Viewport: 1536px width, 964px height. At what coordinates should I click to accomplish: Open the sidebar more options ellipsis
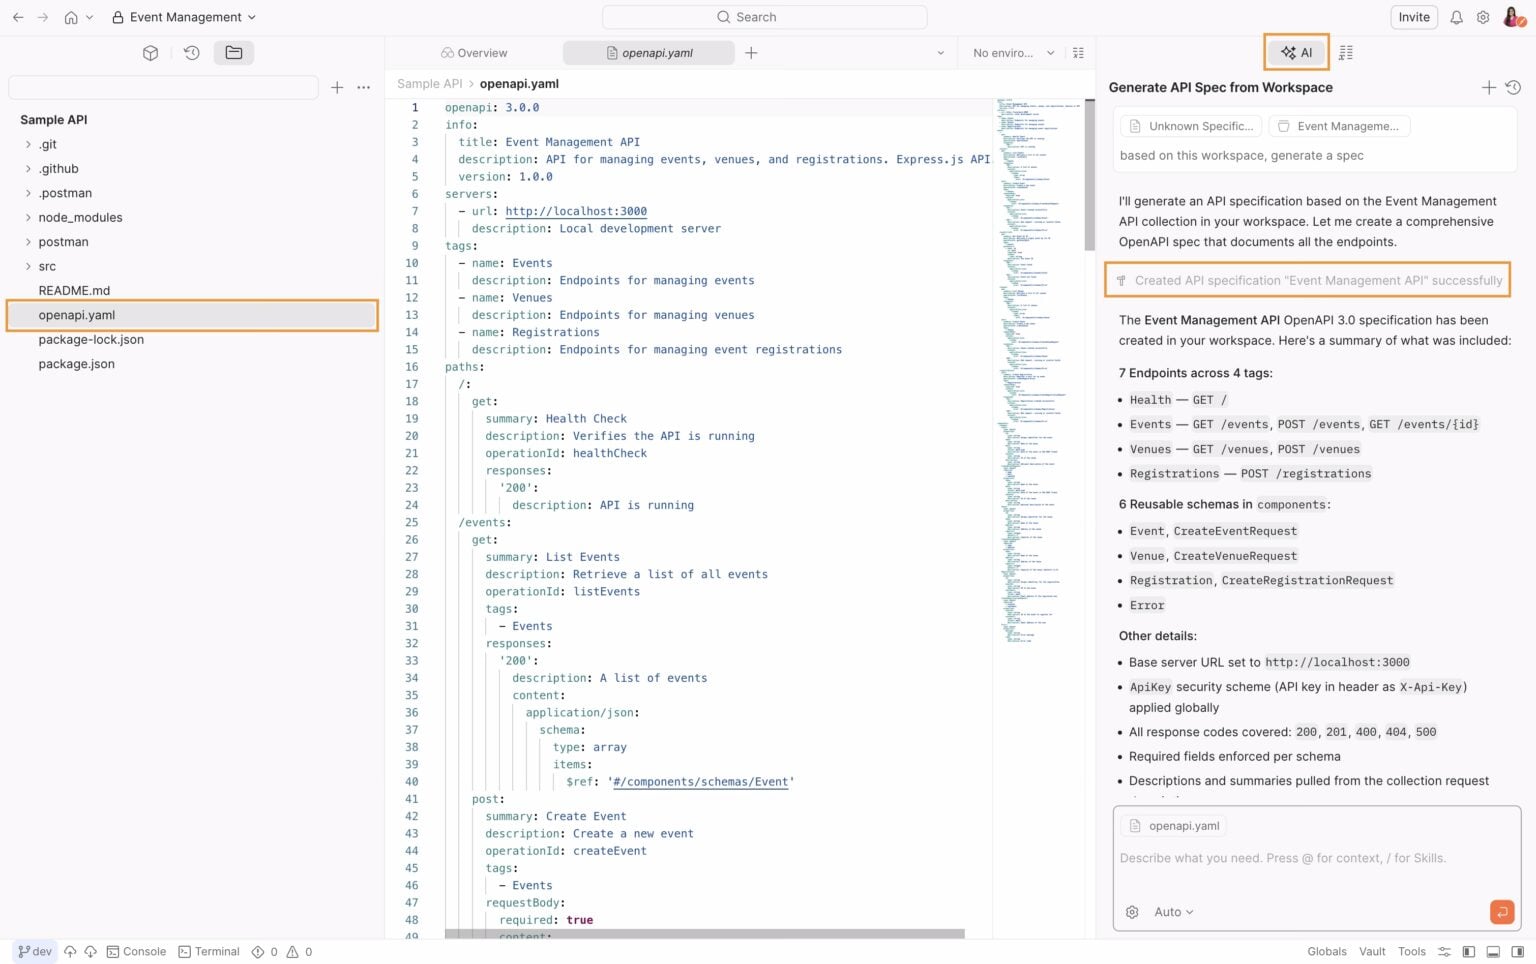363,88
